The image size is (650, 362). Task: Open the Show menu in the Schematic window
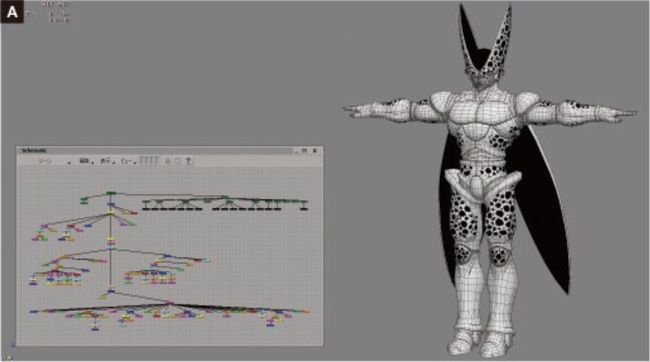point(107,161)
